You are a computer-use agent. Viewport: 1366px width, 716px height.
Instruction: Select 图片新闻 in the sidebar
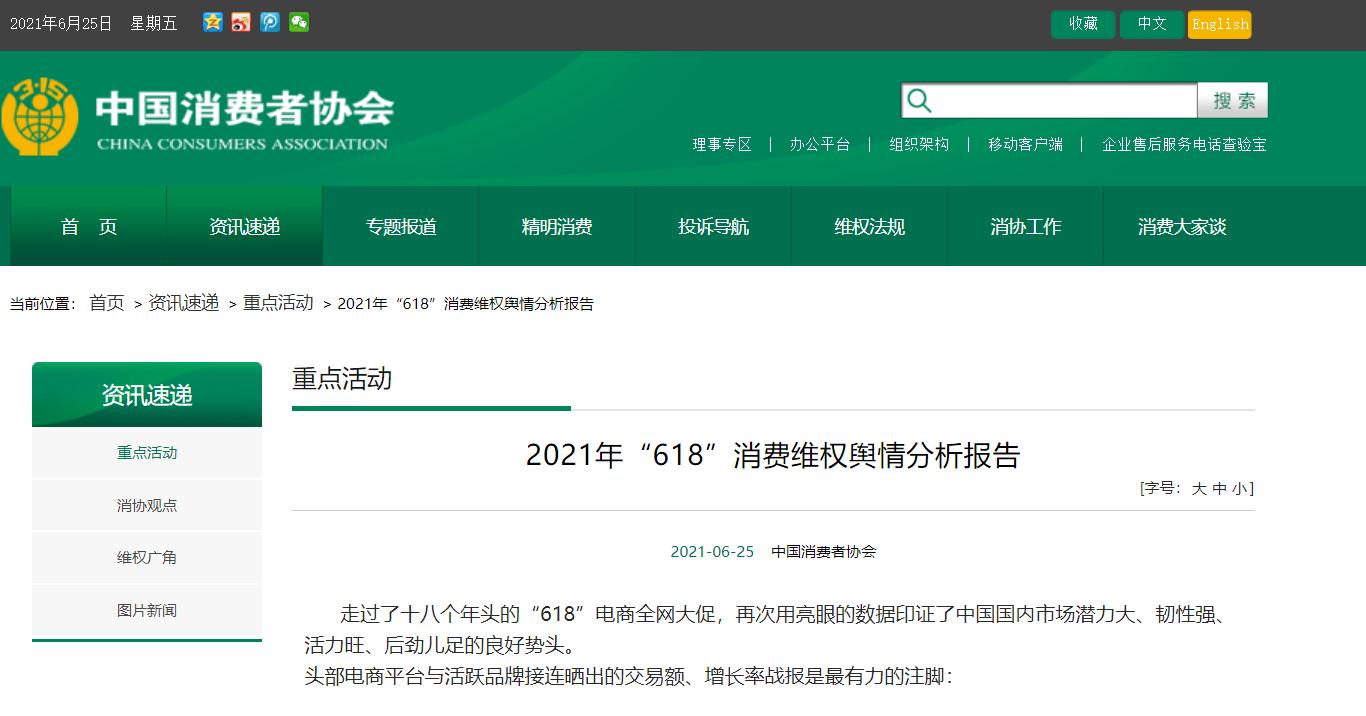click(x=147, y=610)
